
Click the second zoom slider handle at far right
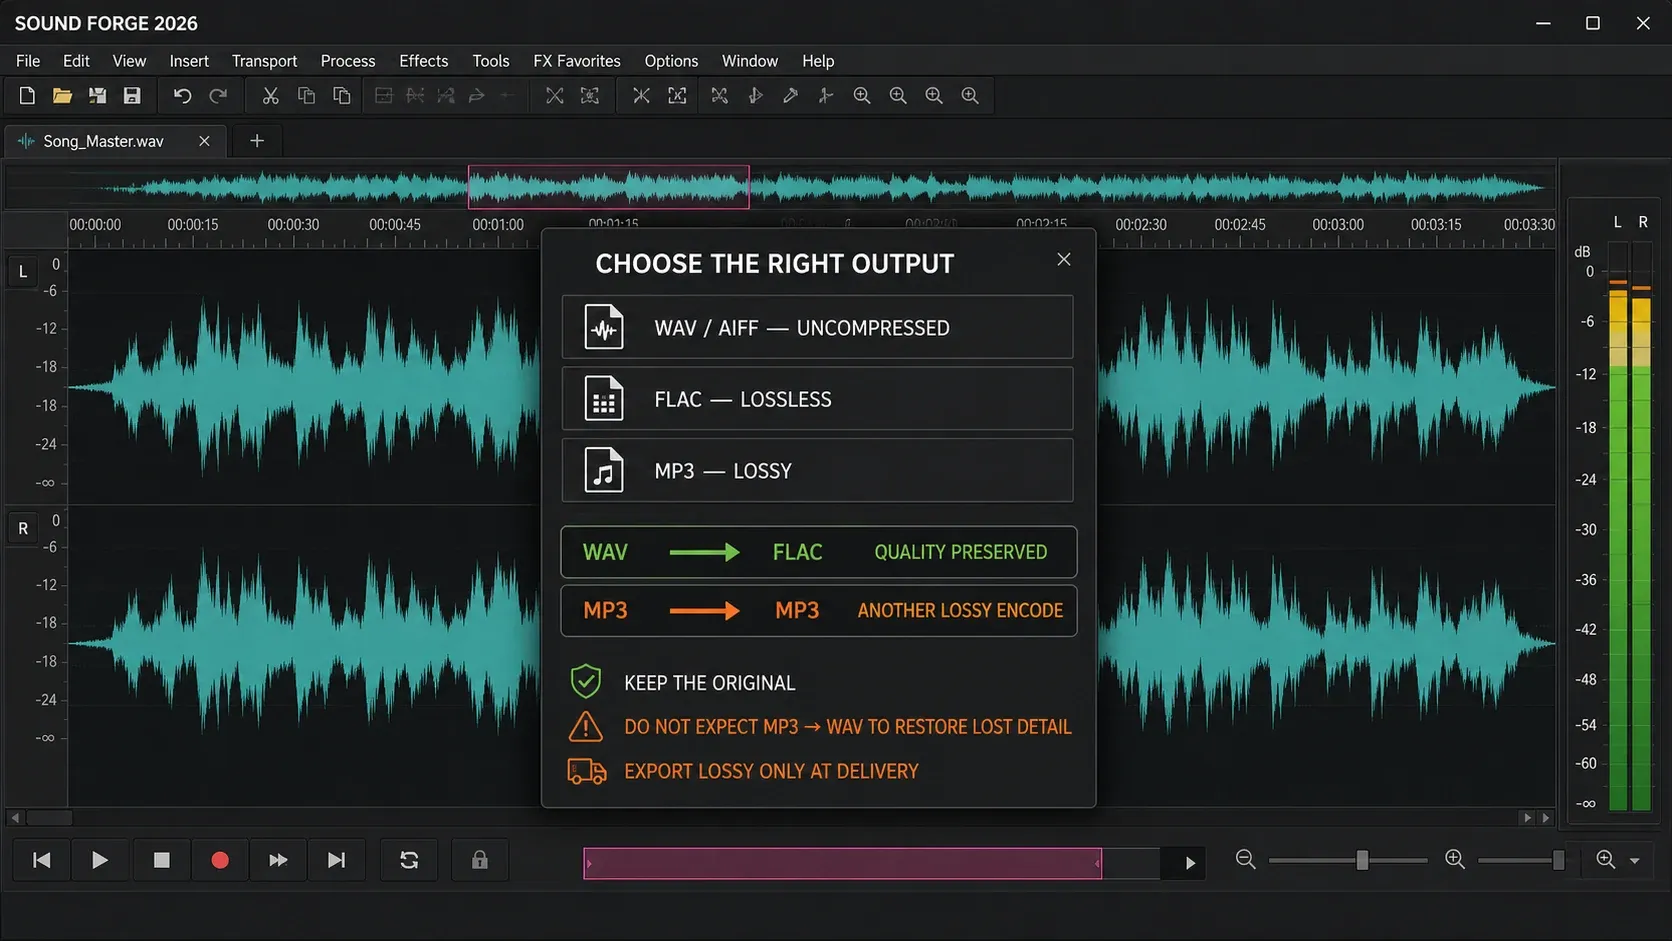pyautogui.click(x=1558, y=860)
